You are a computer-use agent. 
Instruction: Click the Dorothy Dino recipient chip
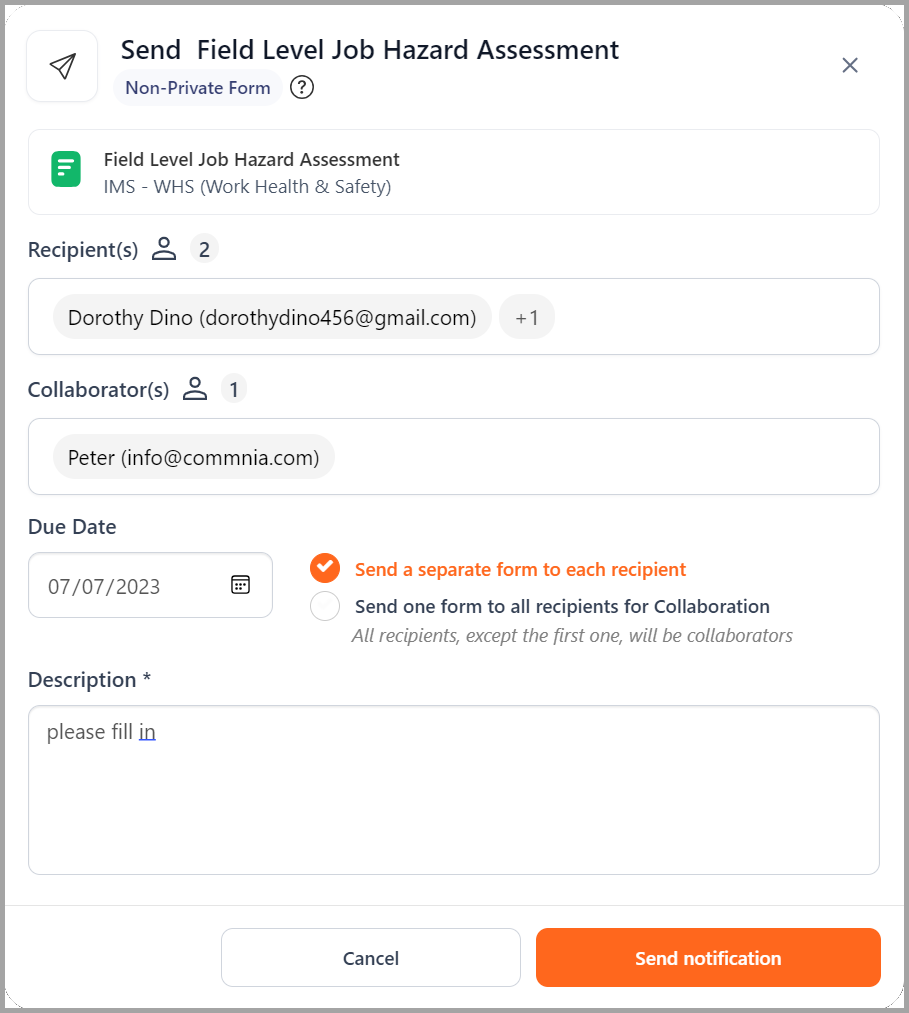pyautogui.click(x=272, y=317)
